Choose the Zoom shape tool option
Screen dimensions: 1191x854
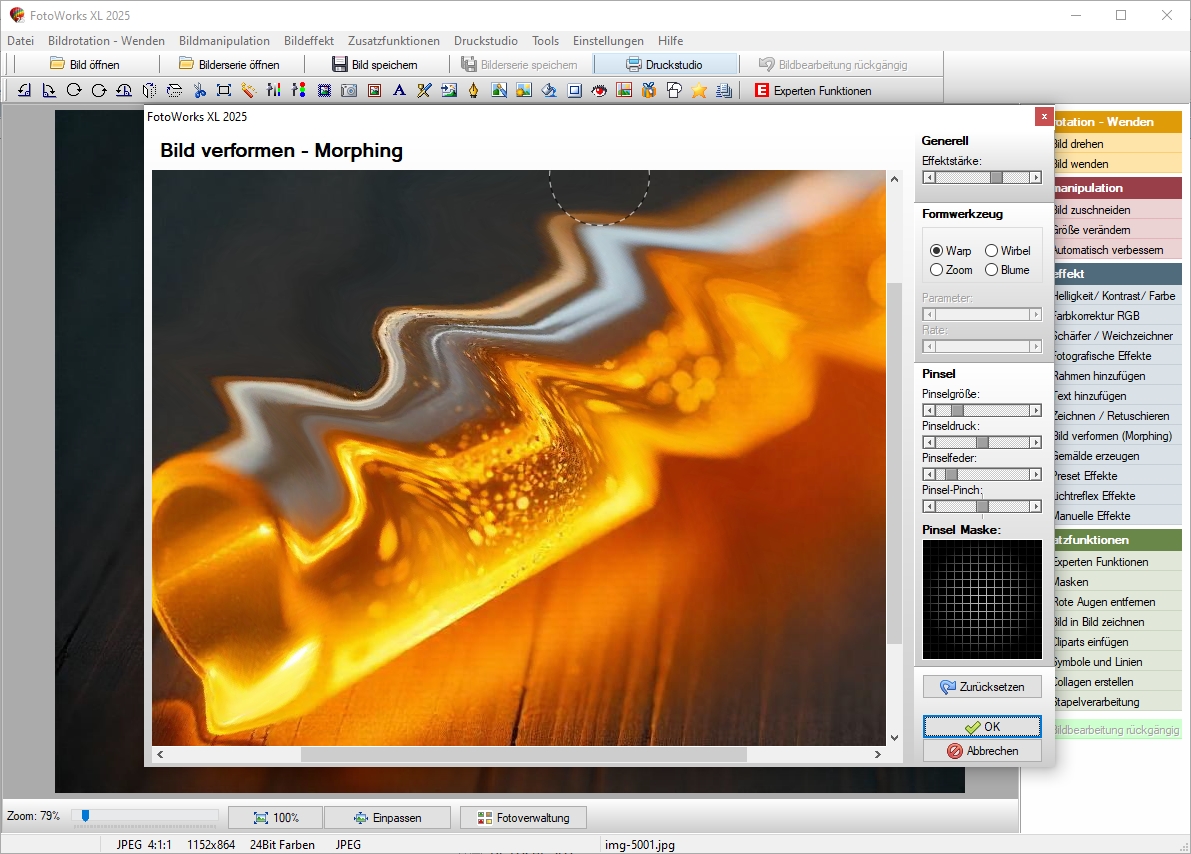click(x=937, y=270)
